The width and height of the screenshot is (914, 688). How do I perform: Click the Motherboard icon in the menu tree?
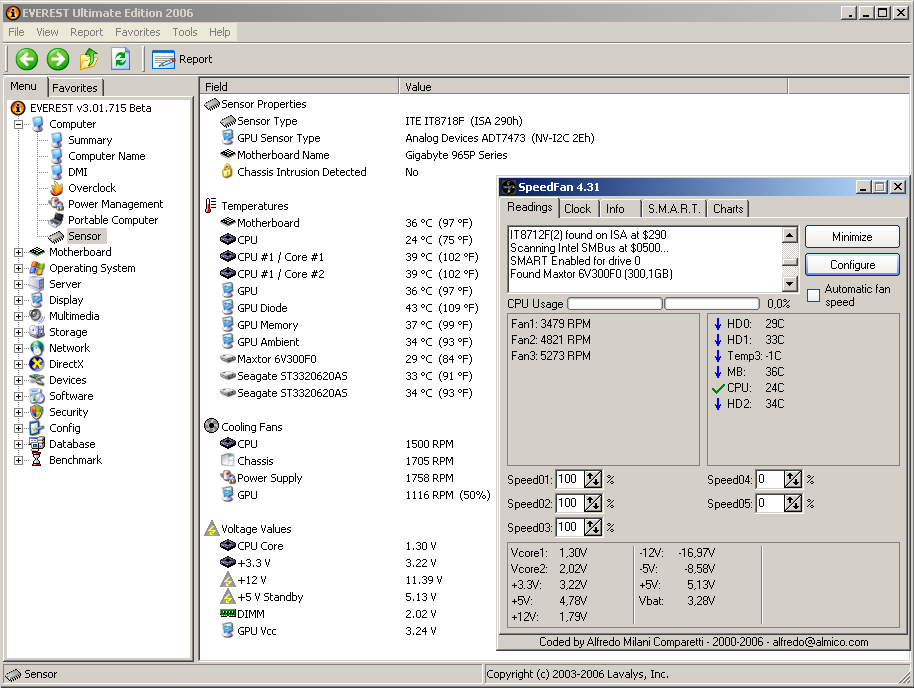(37, 252)
